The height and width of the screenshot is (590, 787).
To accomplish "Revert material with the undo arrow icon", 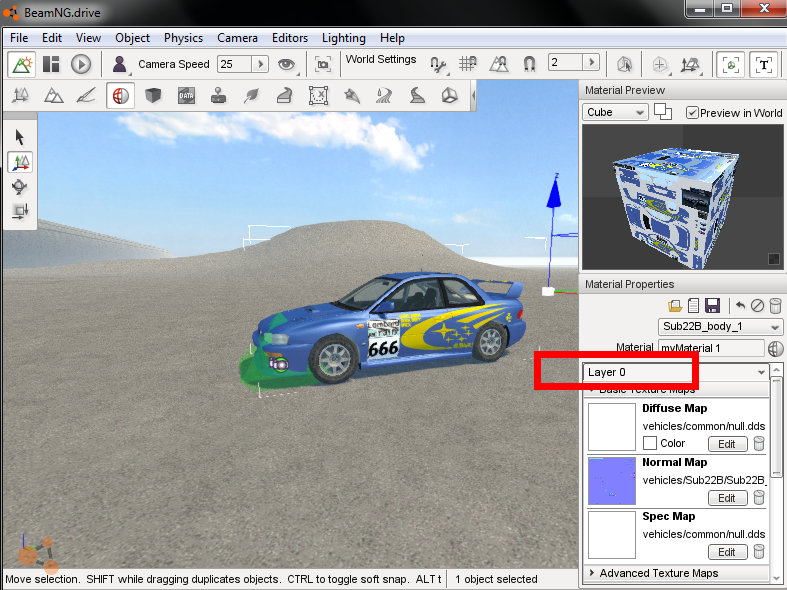I will [740, 305].
